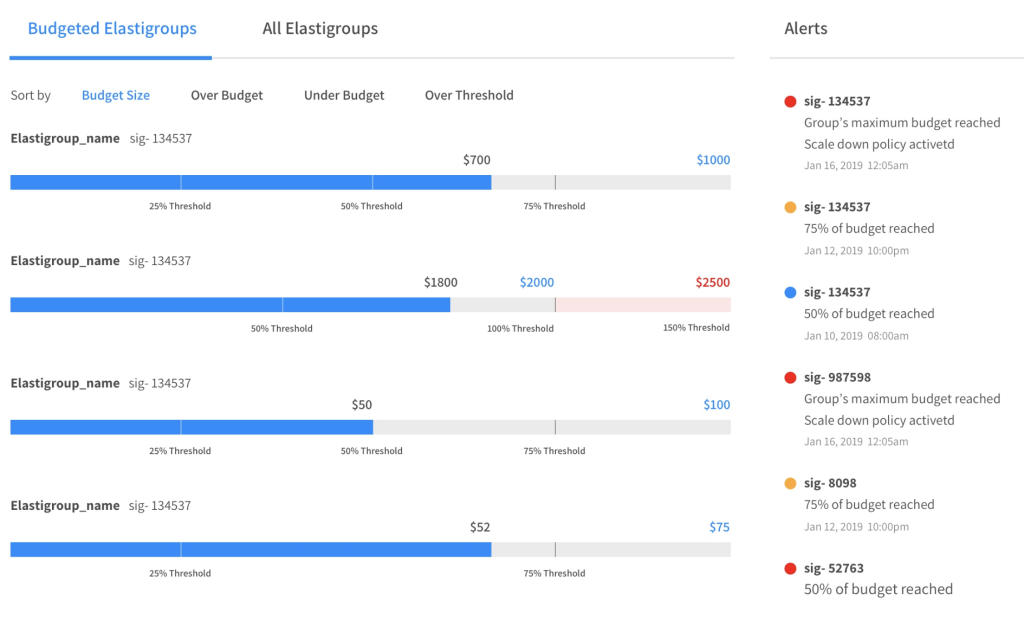Click the red dot beside sig- 52763

pyautogui.click(x=790, y=569)
